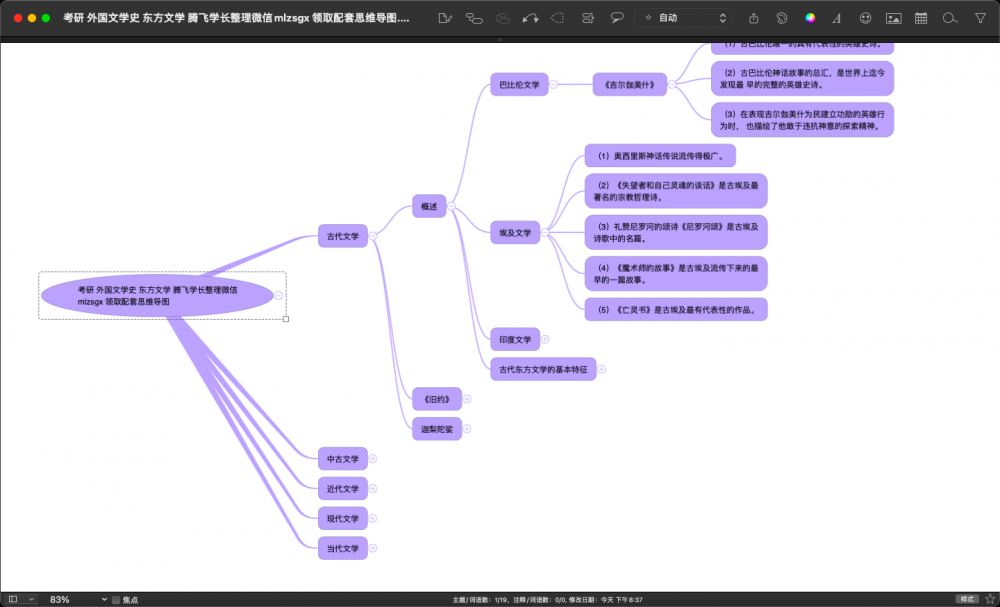
Task: Insert a relationship arrow between topics
Action: tap(530, 18)
